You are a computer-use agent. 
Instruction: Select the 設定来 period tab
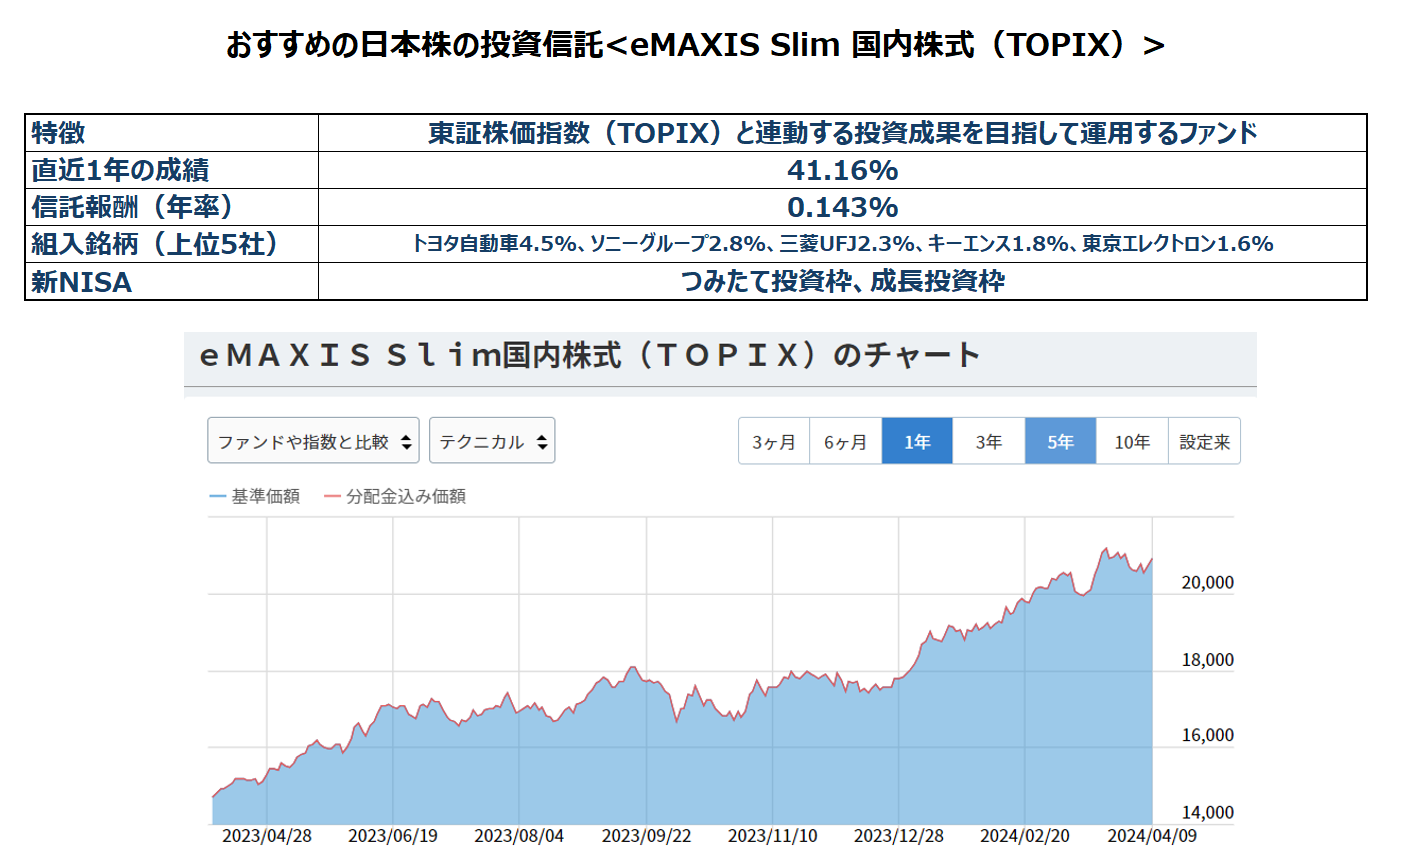point(1204,441)
